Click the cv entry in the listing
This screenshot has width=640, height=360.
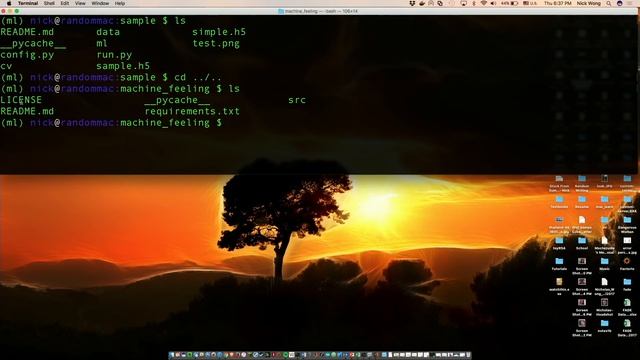(x=6, y=66)
